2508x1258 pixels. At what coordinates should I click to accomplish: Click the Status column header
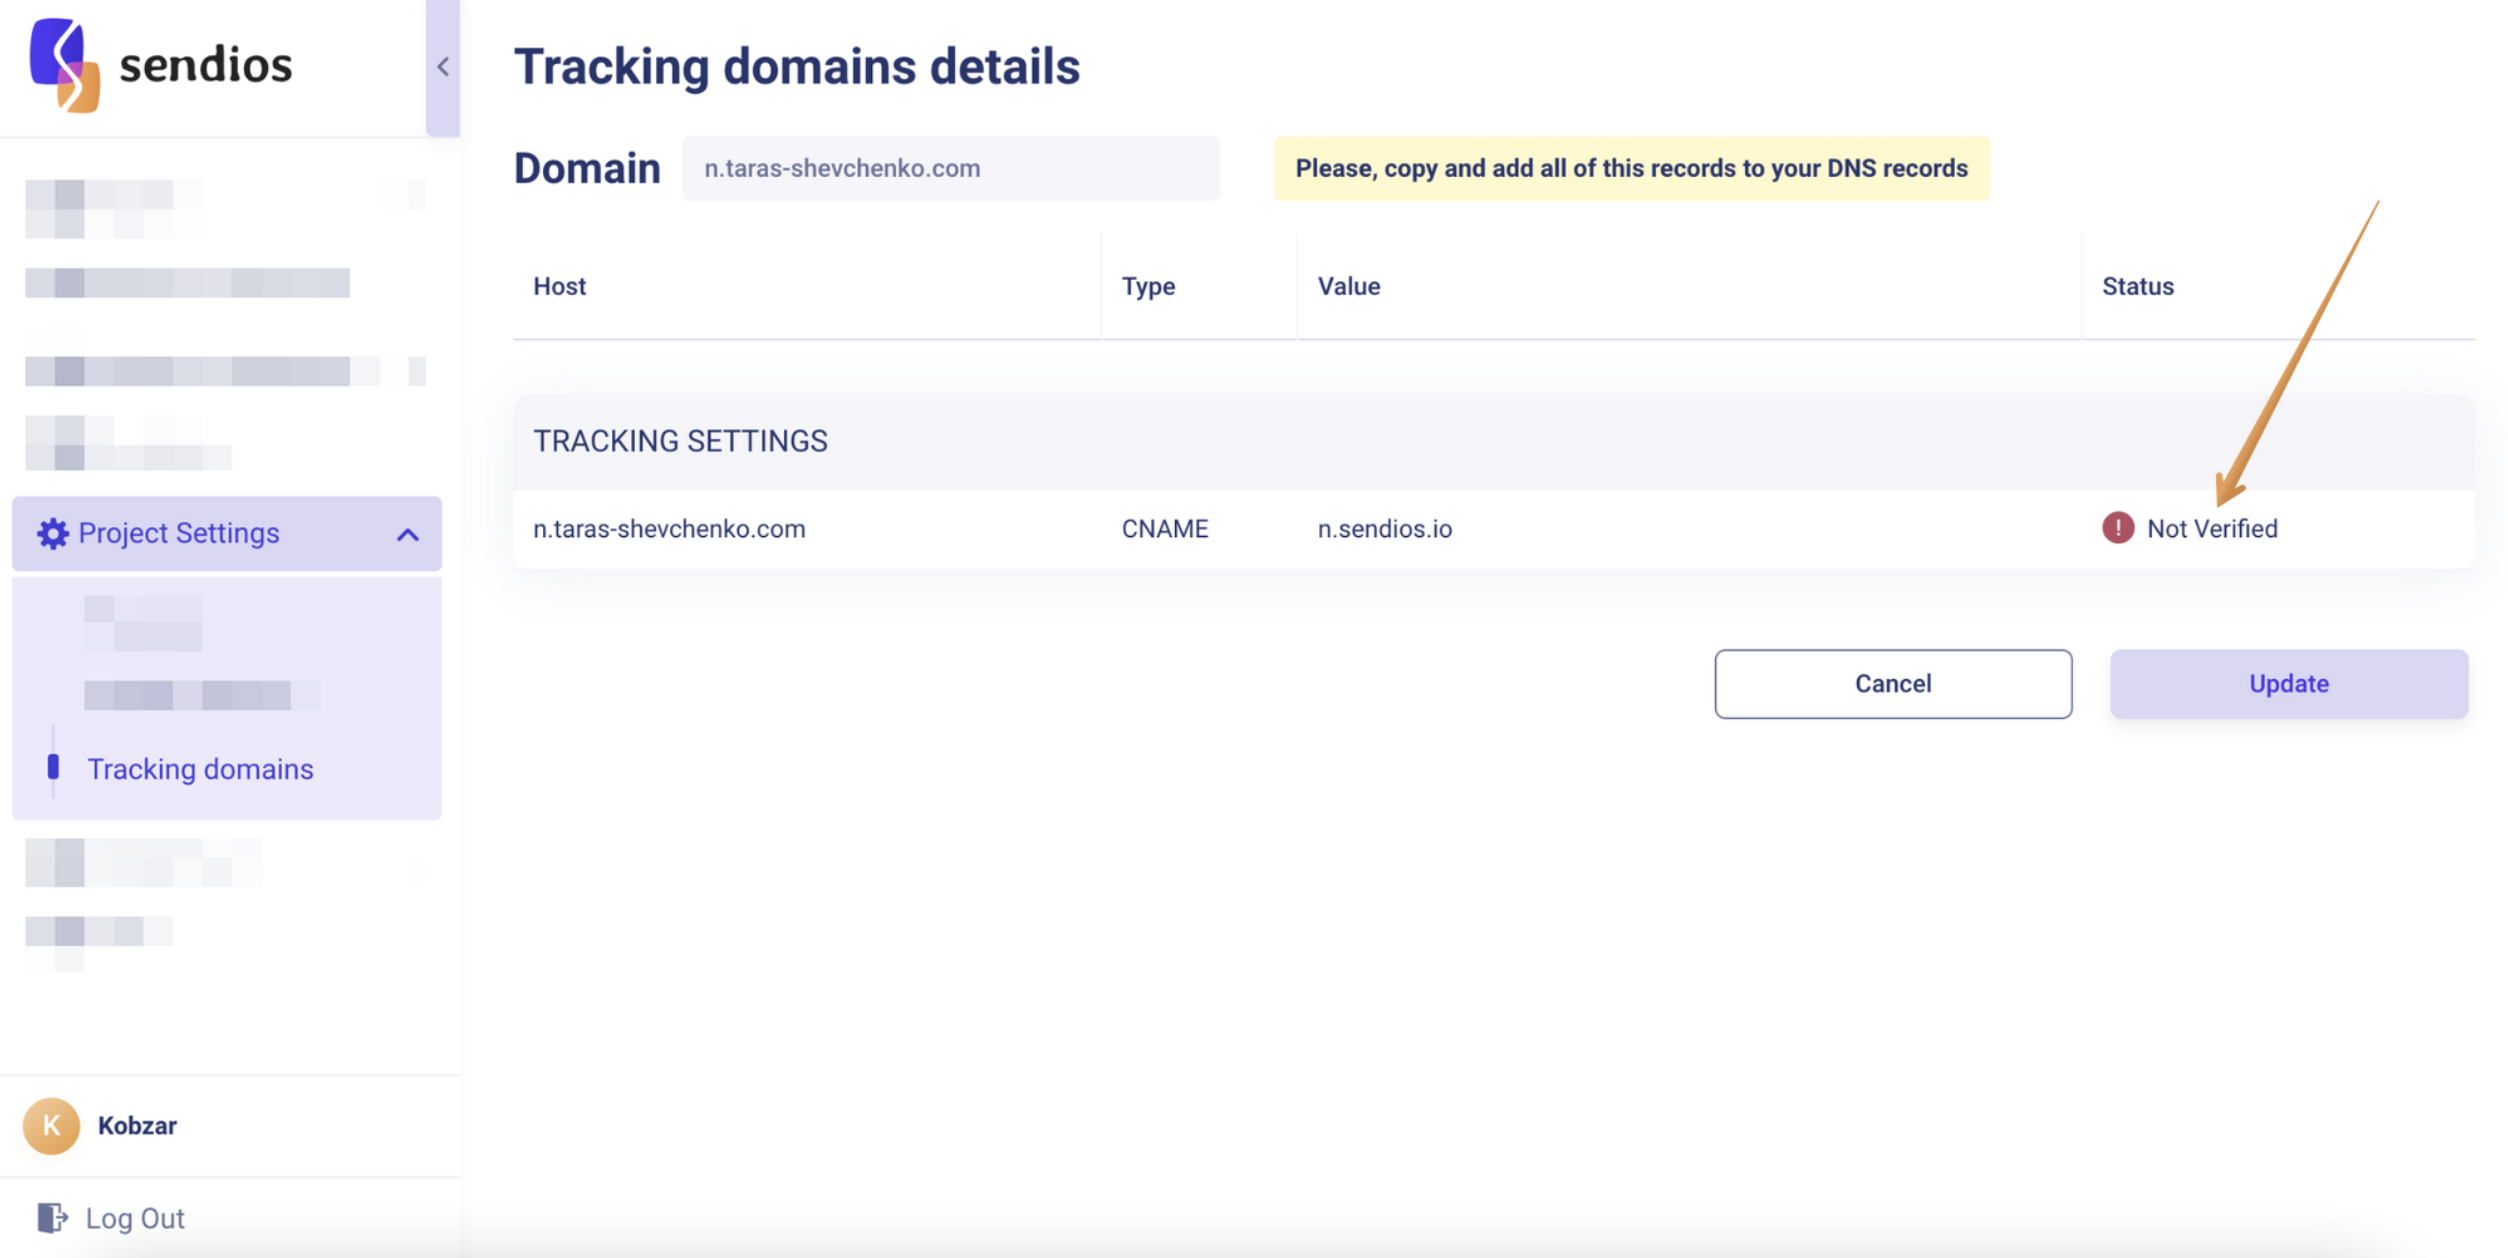point(2137,287)
